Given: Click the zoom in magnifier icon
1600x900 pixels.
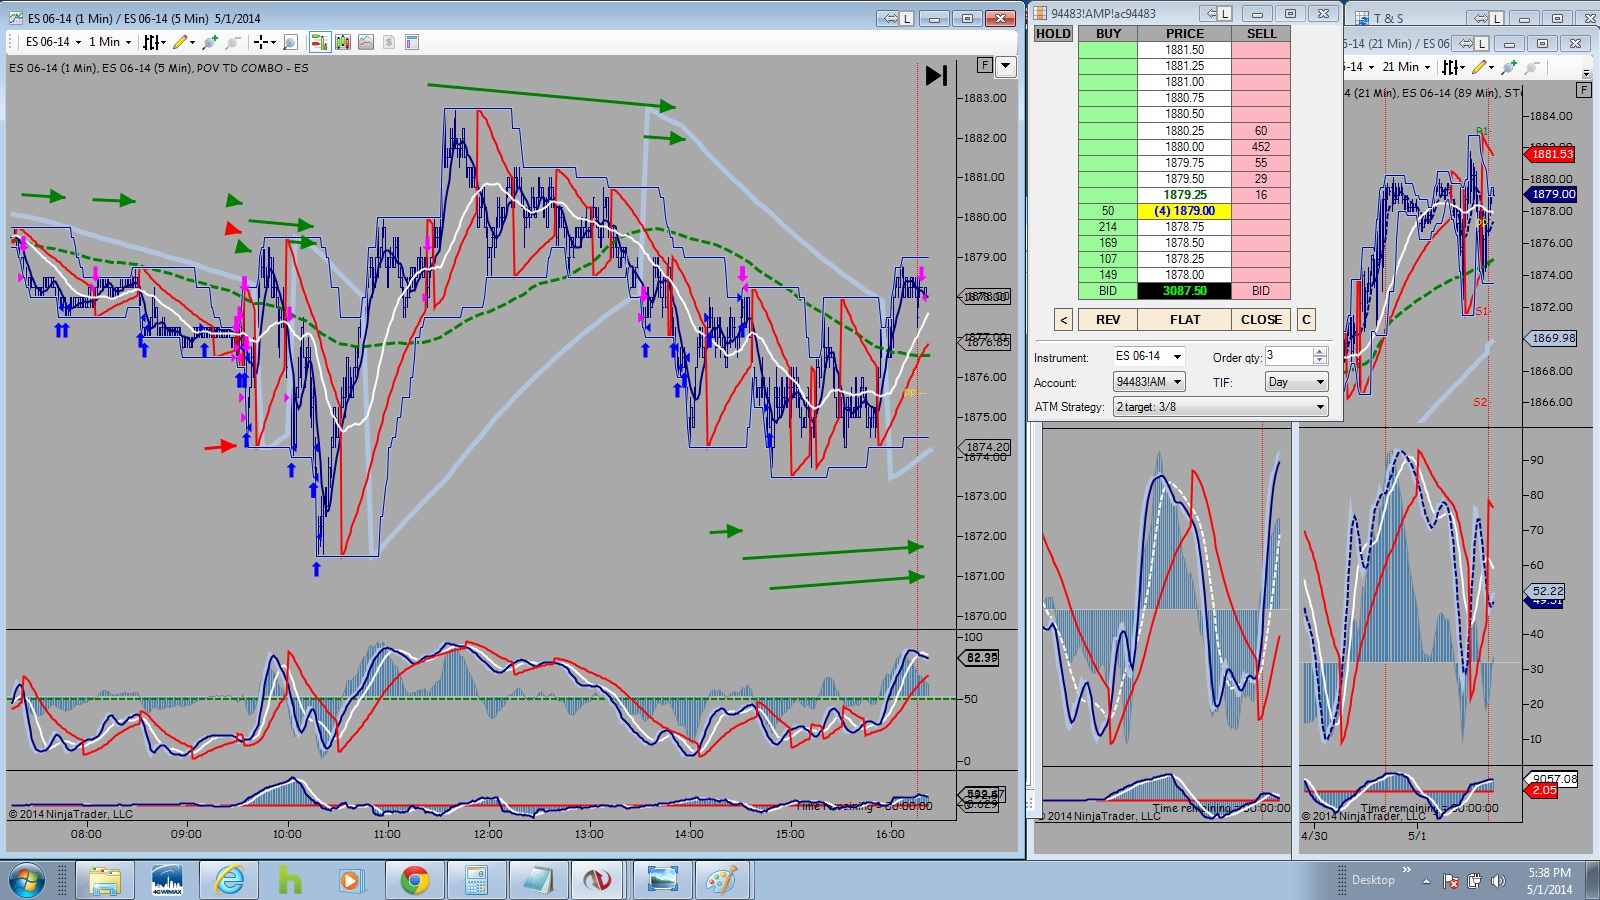Looking at the screenshot, I should click(210, 42).
